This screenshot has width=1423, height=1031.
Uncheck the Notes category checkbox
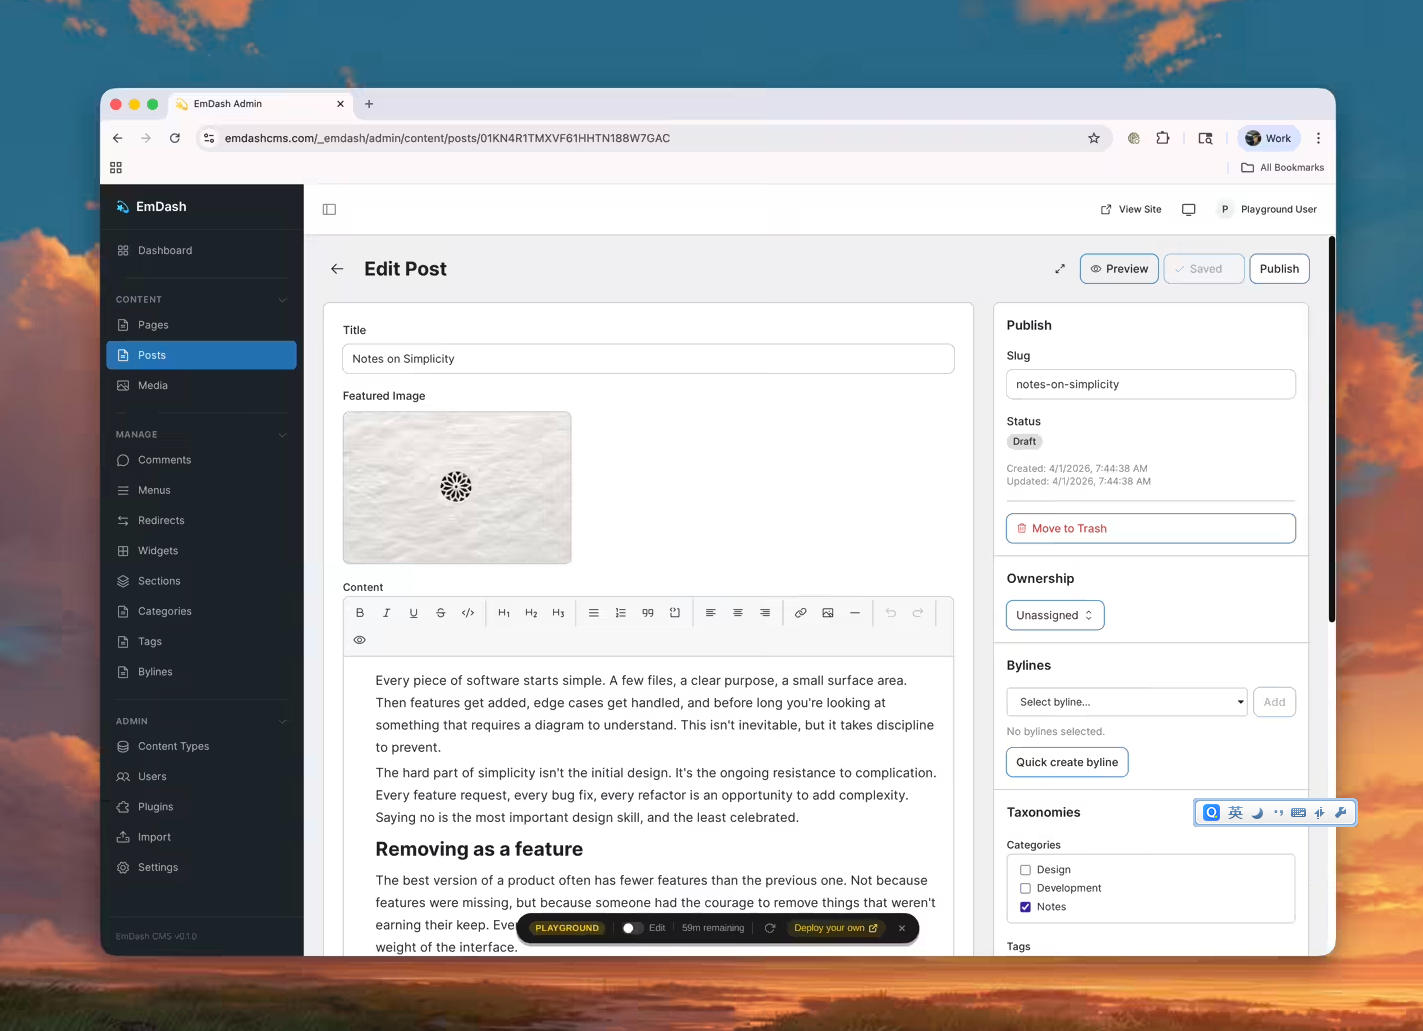1025,907
